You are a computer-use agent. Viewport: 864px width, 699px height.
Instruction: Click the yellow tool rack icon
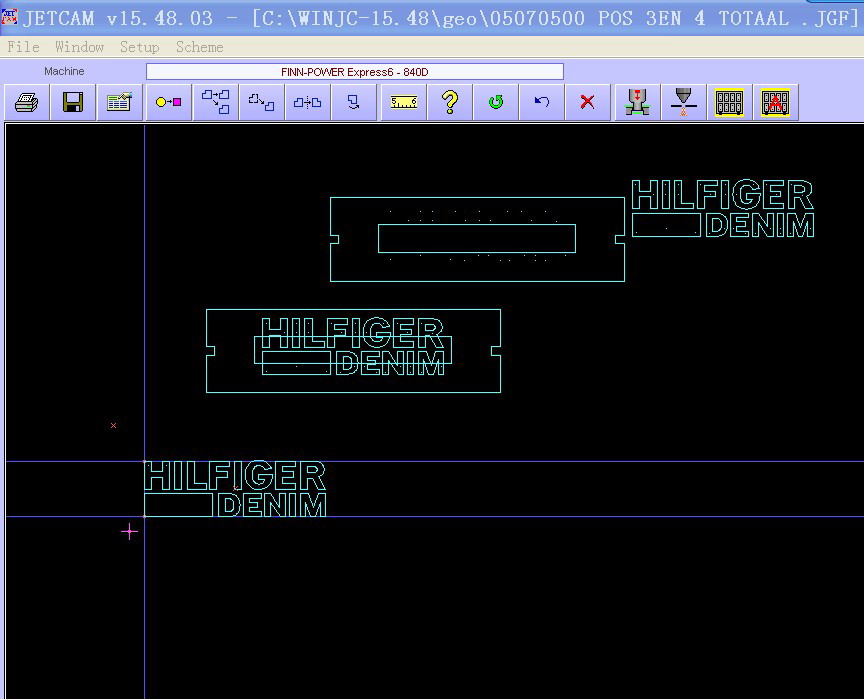pyautogui.click(x=730, y=102)
